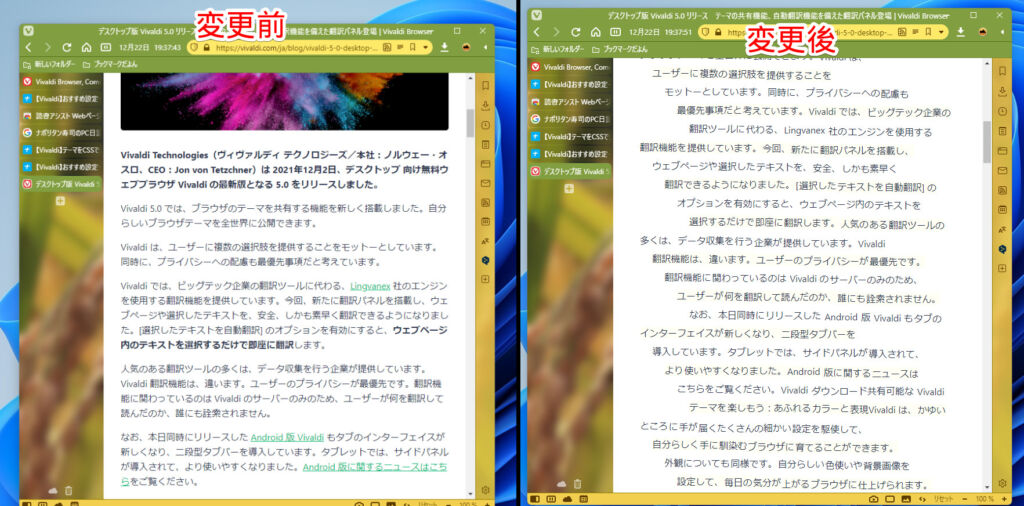Expand address dropdown in left window
The width and height of the screenshot is (1024, 506).
[x=426, y=47]
